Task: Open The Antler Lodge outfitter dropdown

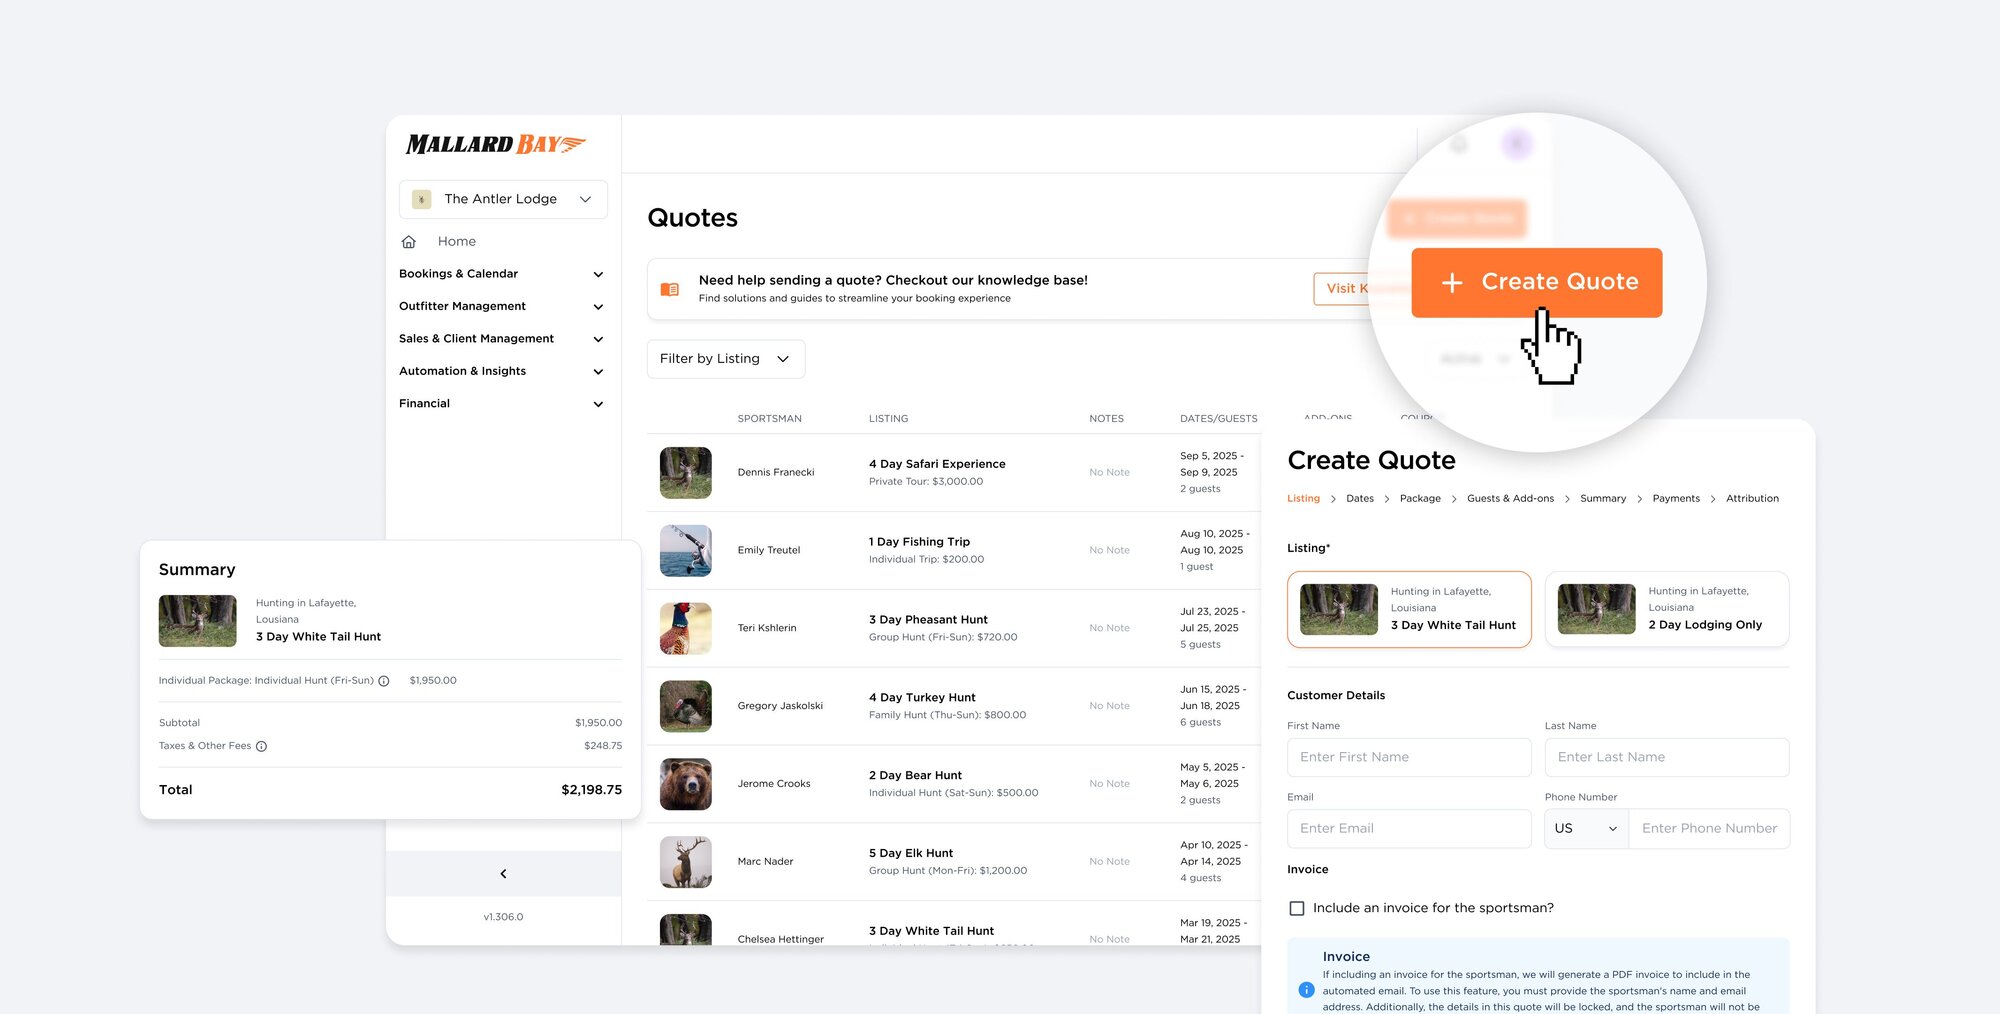Action: [x=503, y=199]
